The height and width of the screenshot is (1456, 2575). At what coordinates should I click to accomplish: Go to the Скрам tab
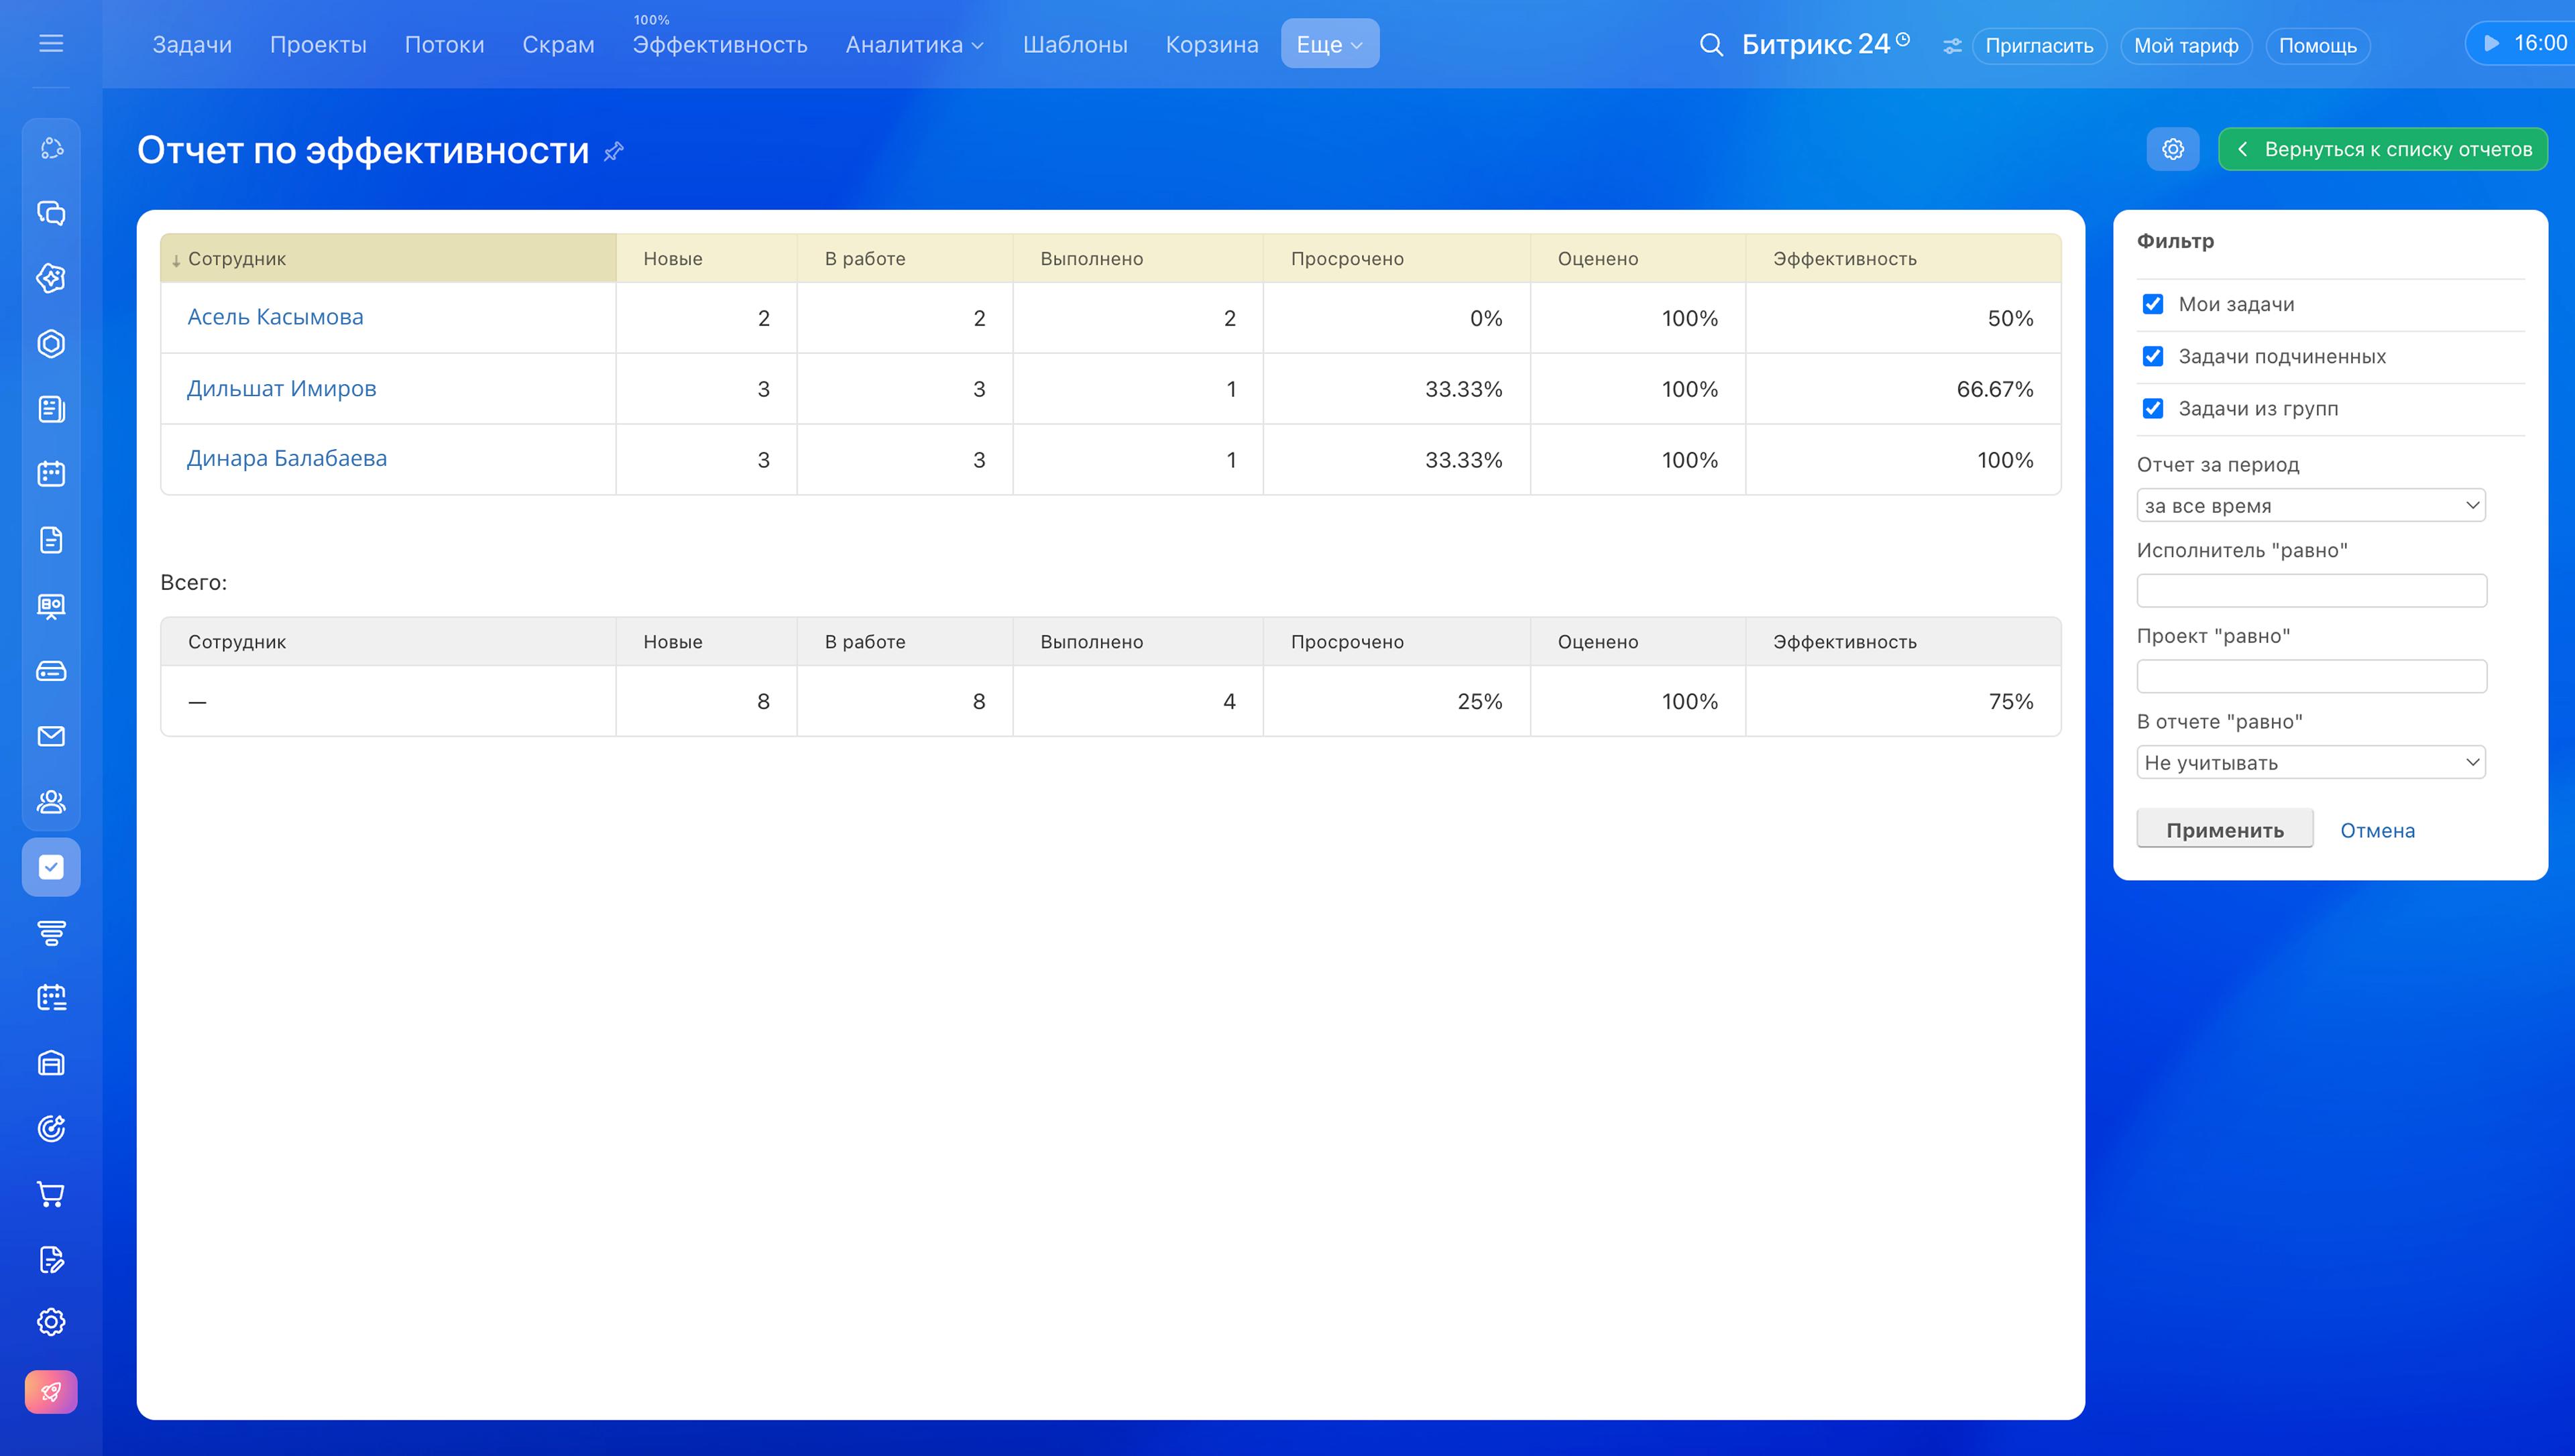558,45
